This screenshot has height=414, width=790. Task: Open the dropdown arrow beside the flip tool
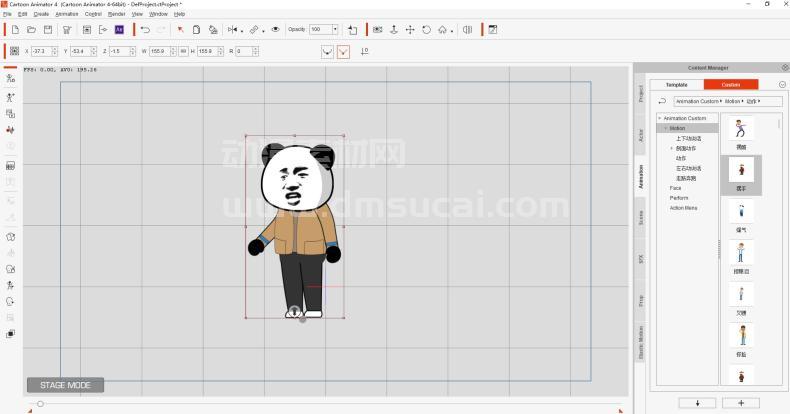point(242,32)
